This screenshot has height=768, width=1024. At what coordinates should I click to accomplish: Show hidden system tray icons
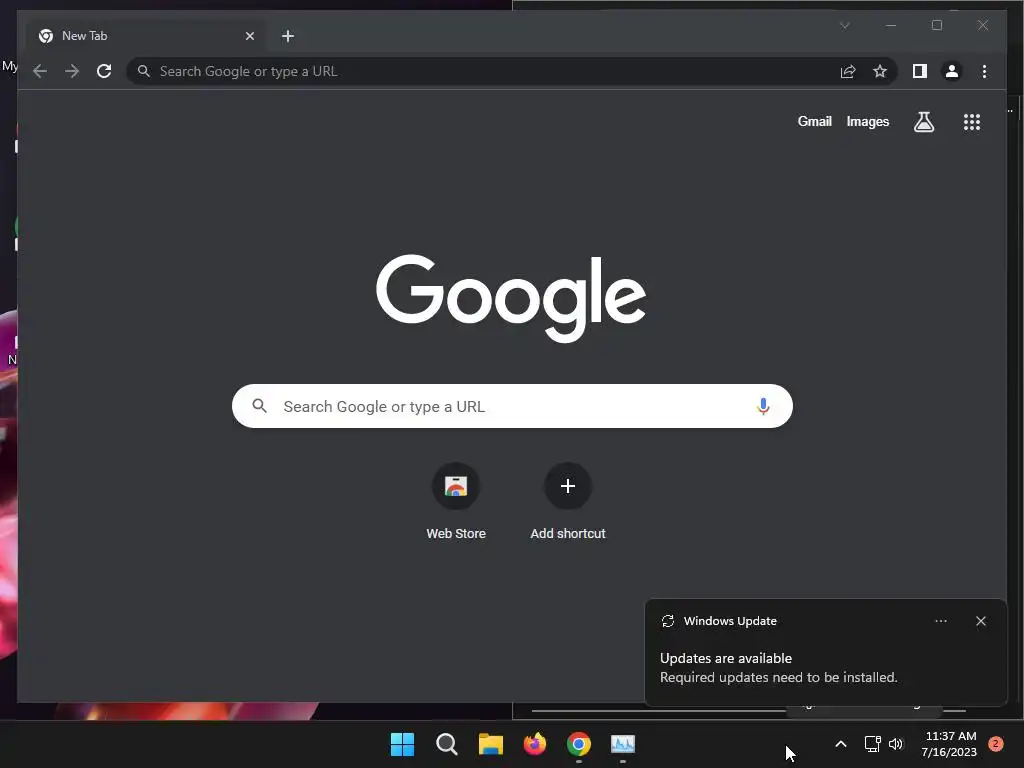(841, 744)
